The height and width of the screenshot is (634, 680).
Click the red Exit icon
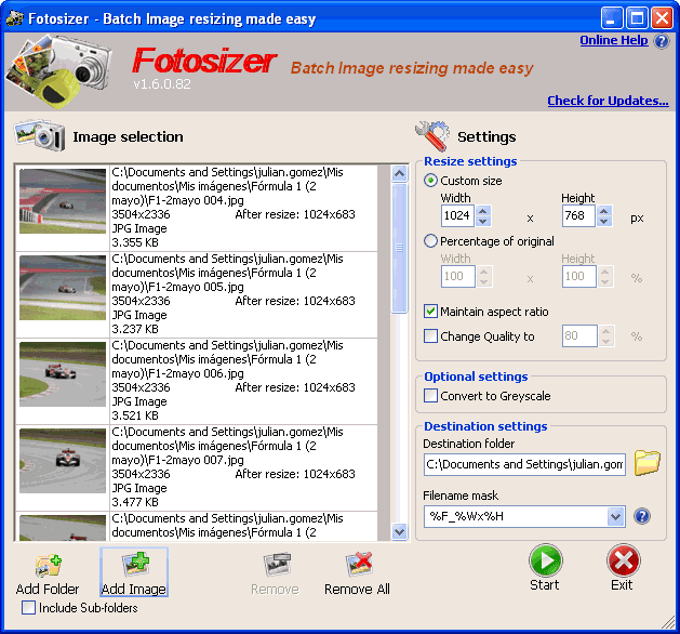tap(623, 560)
